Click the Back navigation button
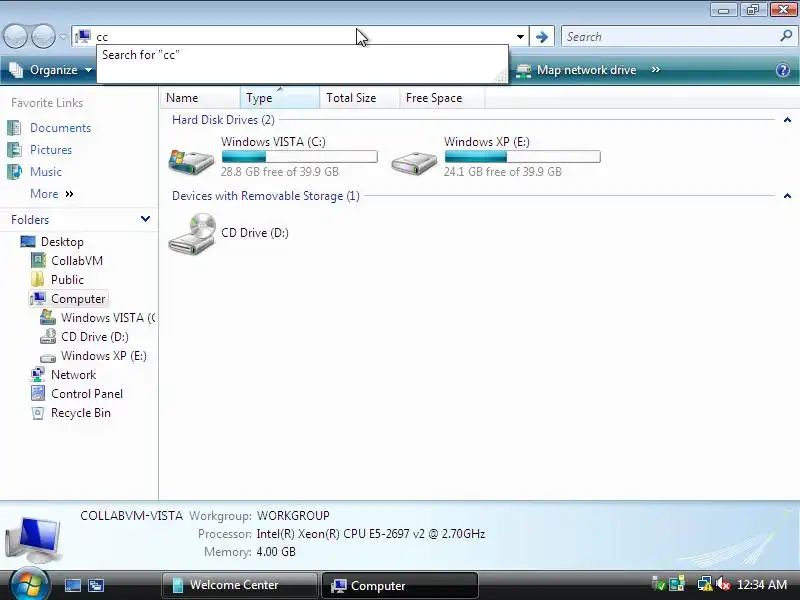Image resolution: width=800 pixels, height=600 pixels. pyautogui.click(x=15, y=37)
